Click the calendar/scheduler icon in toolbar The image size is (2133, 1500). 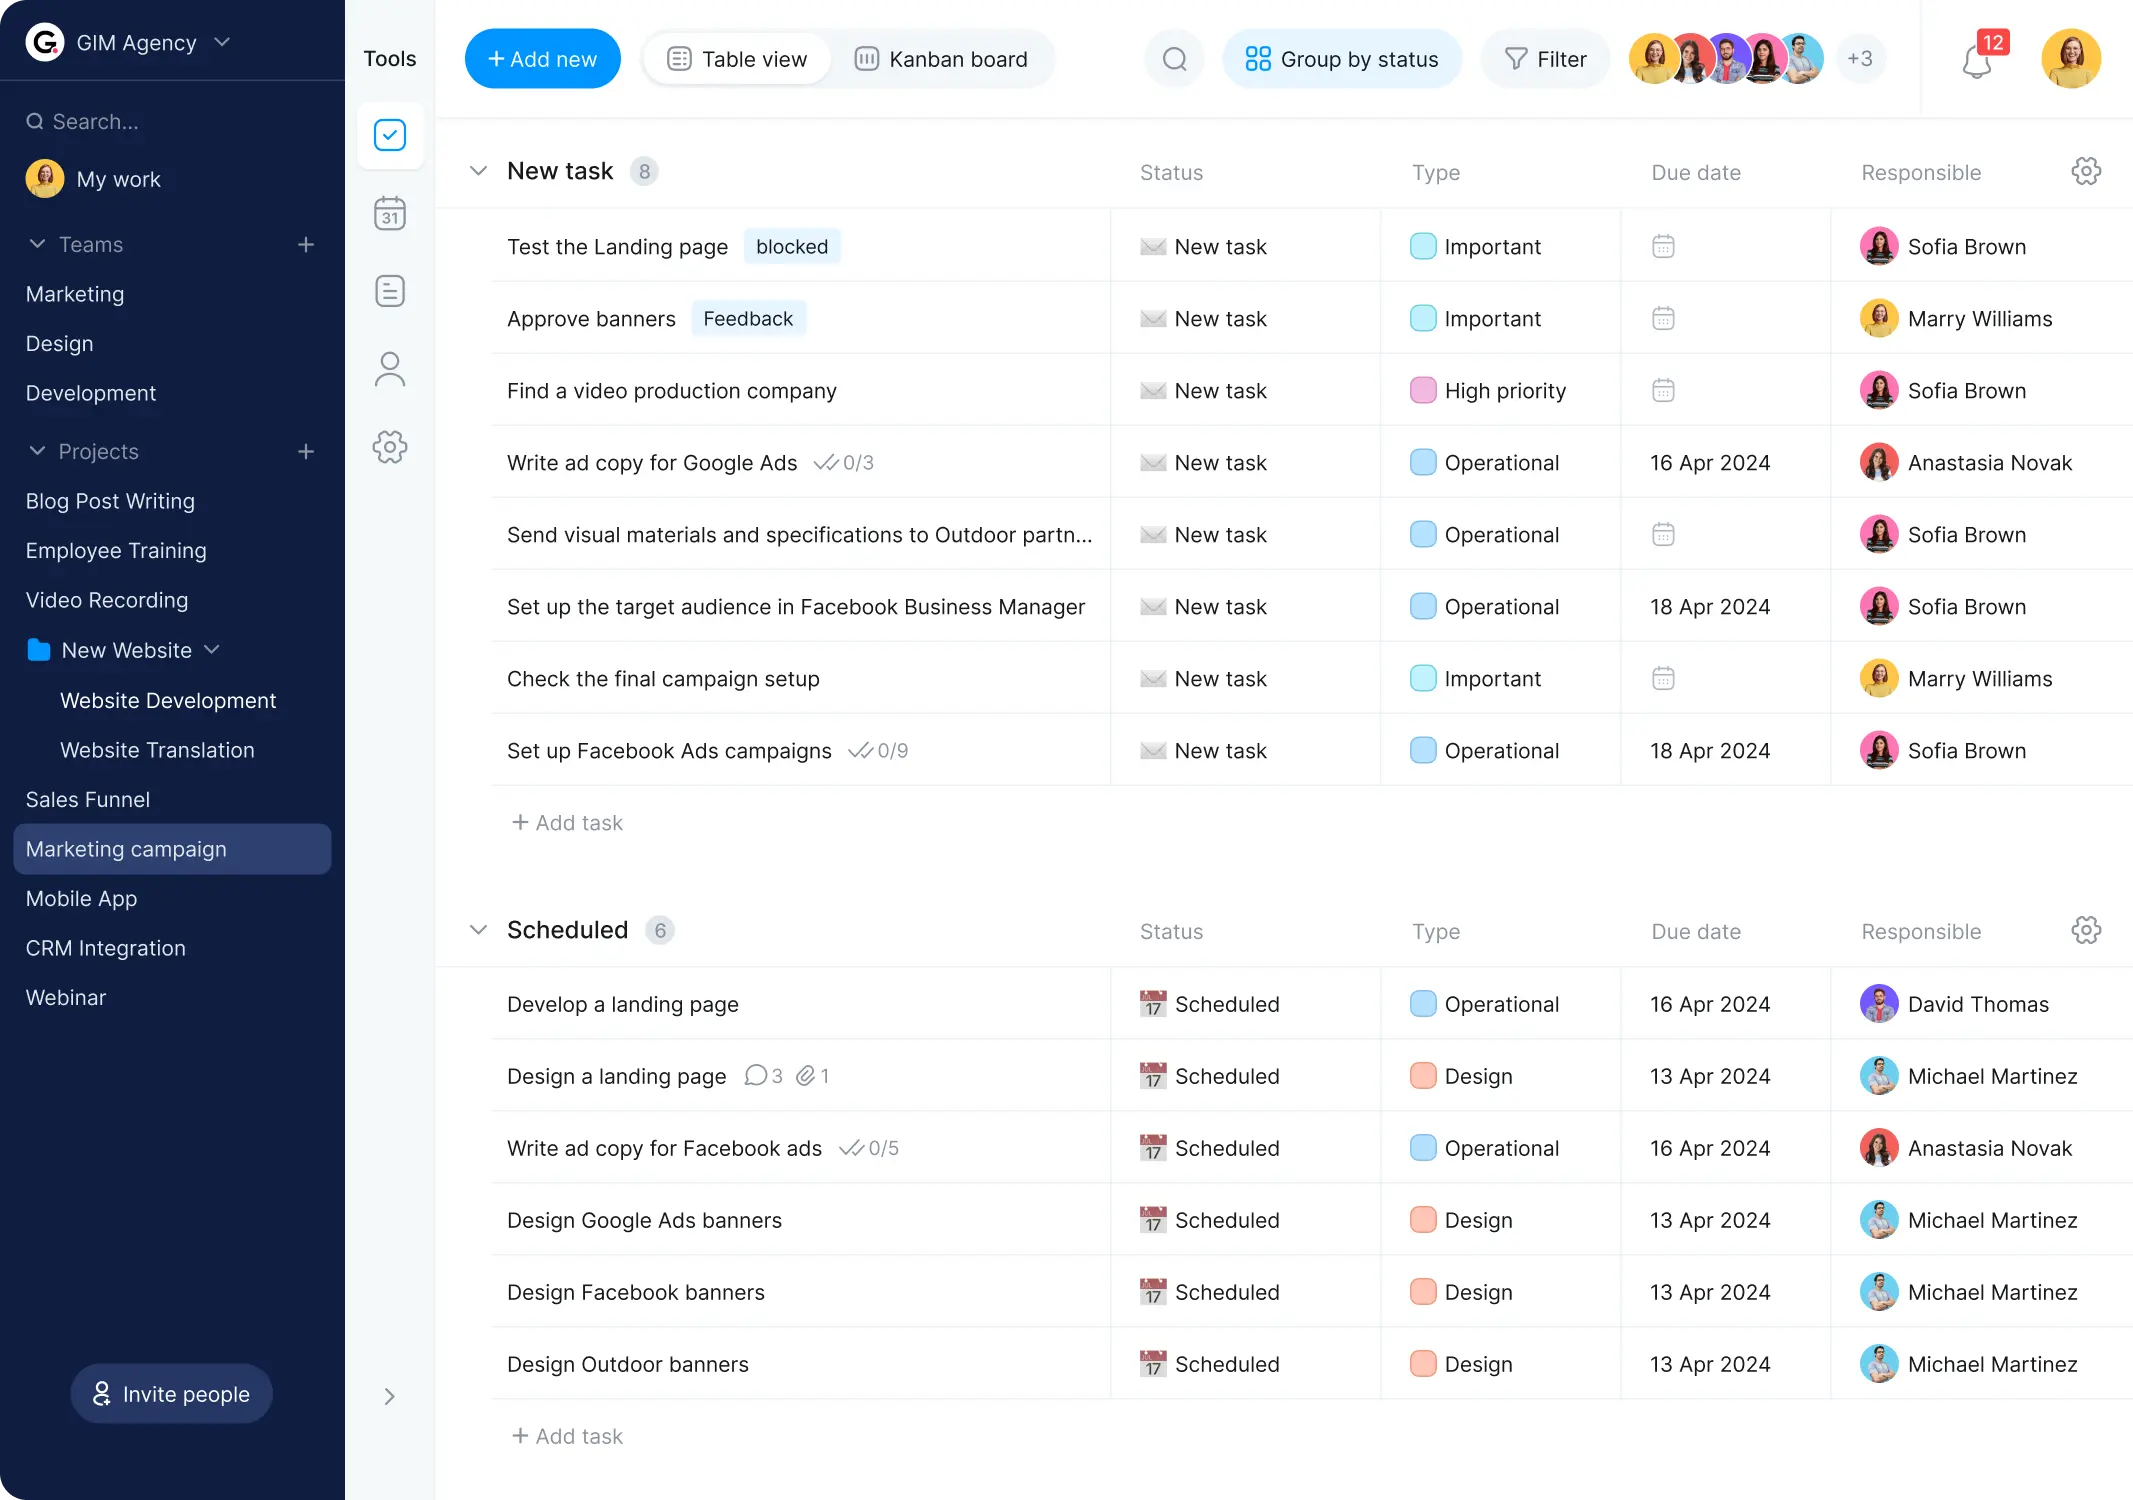pyautogui.click(x=390, y=213)
